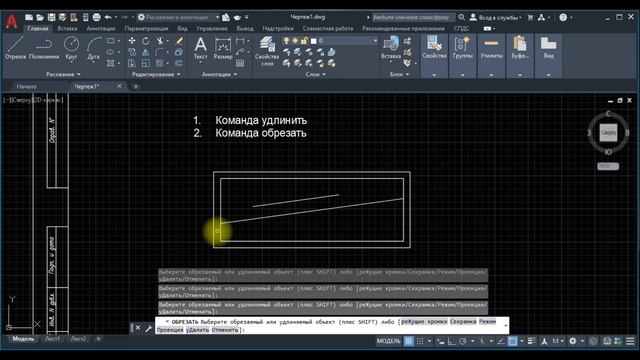Toggle grid display in status bar

point(409,341)
